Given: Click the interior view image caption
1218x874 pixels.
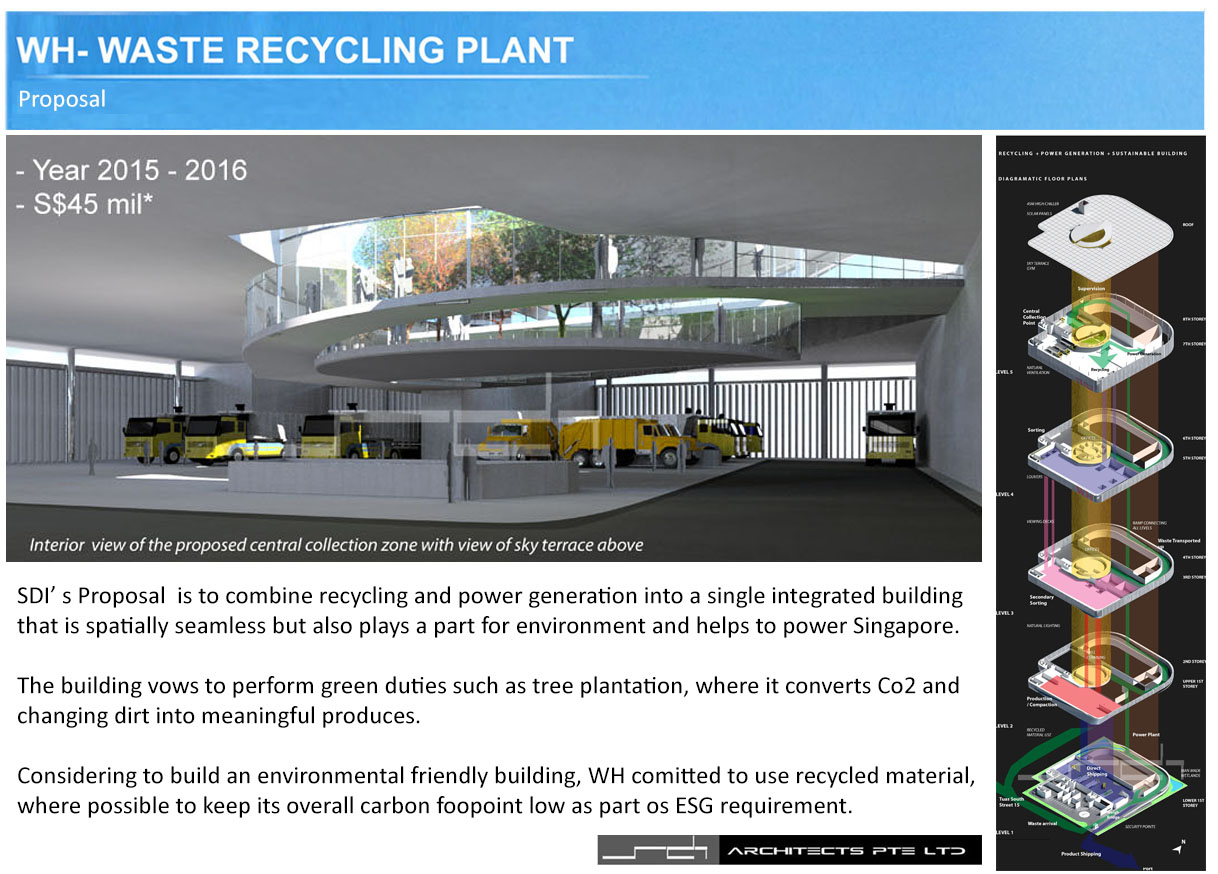Looking at the screenshot, I should click(336, 545).
